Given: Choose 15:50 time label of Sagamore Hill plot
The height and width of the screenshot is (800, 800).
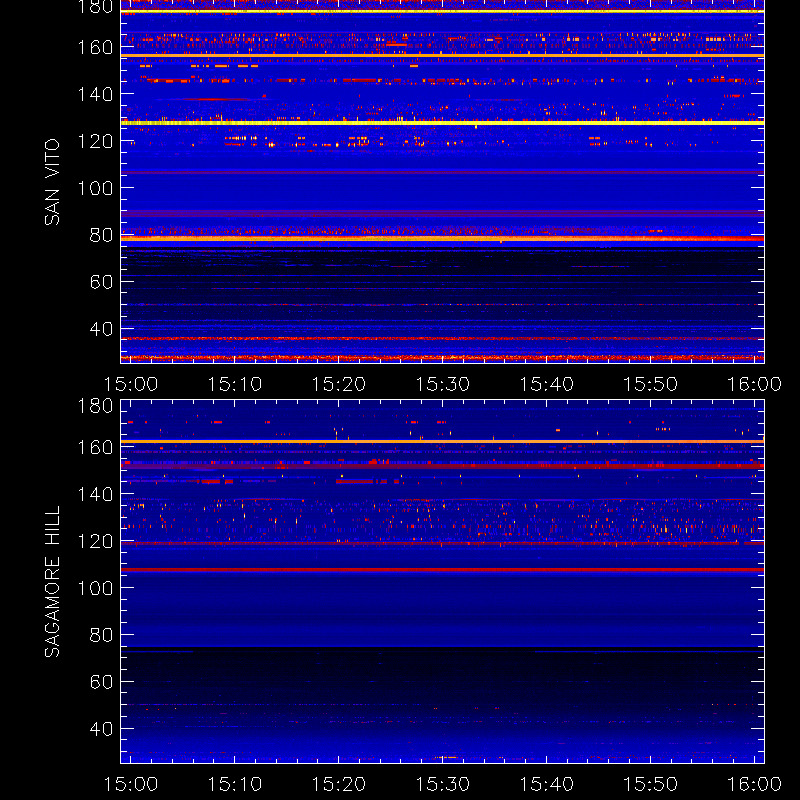Looking at the screenshot, I should (651, 784).
